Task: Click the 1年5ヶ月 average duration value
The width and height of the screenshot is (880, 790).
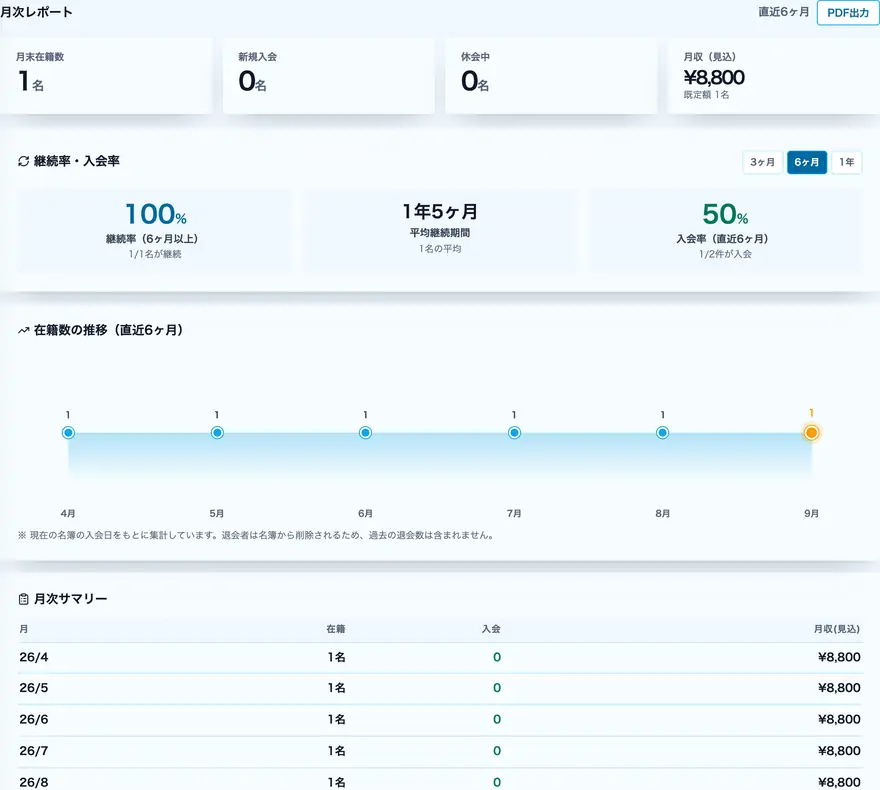Action: [440, 212]
